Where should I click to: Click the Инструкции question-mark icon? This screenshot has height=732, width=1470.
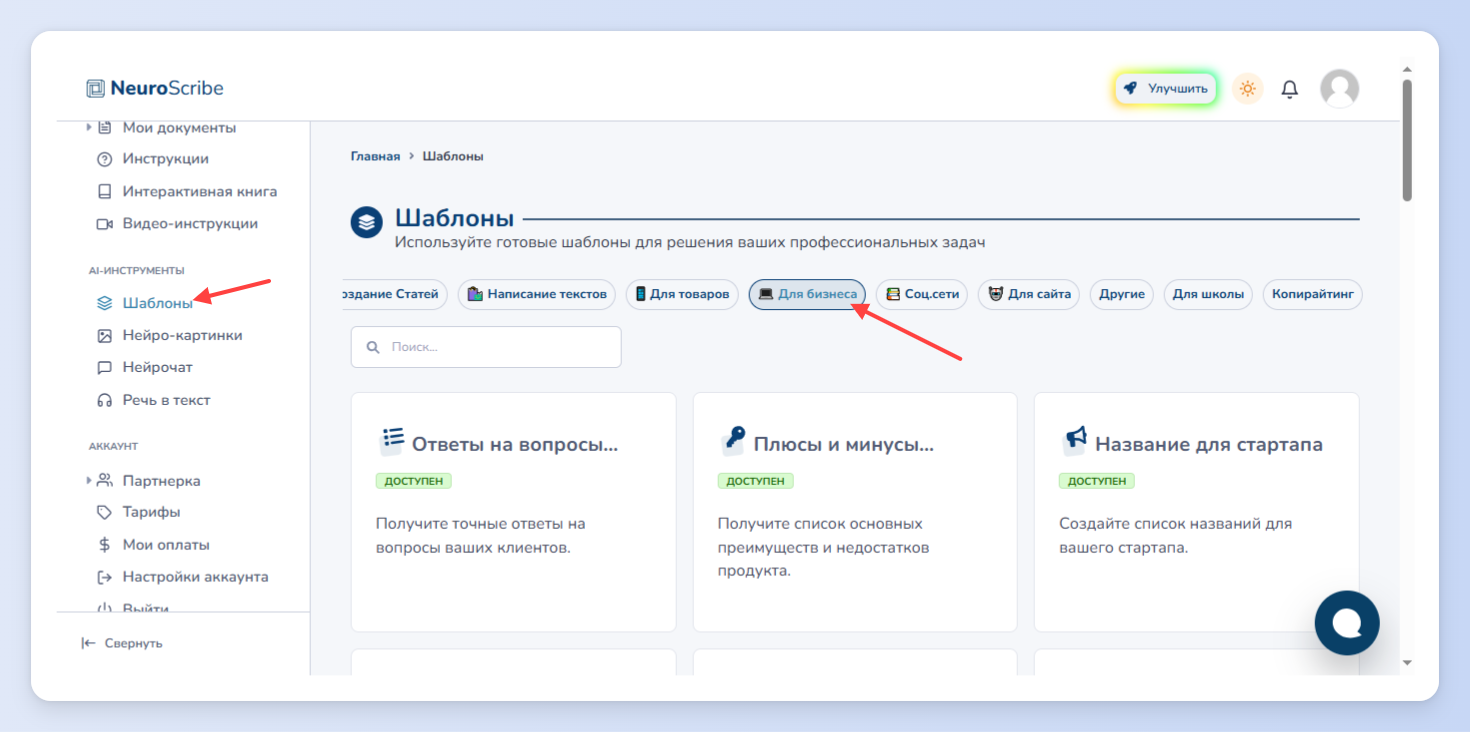[104, 159]
